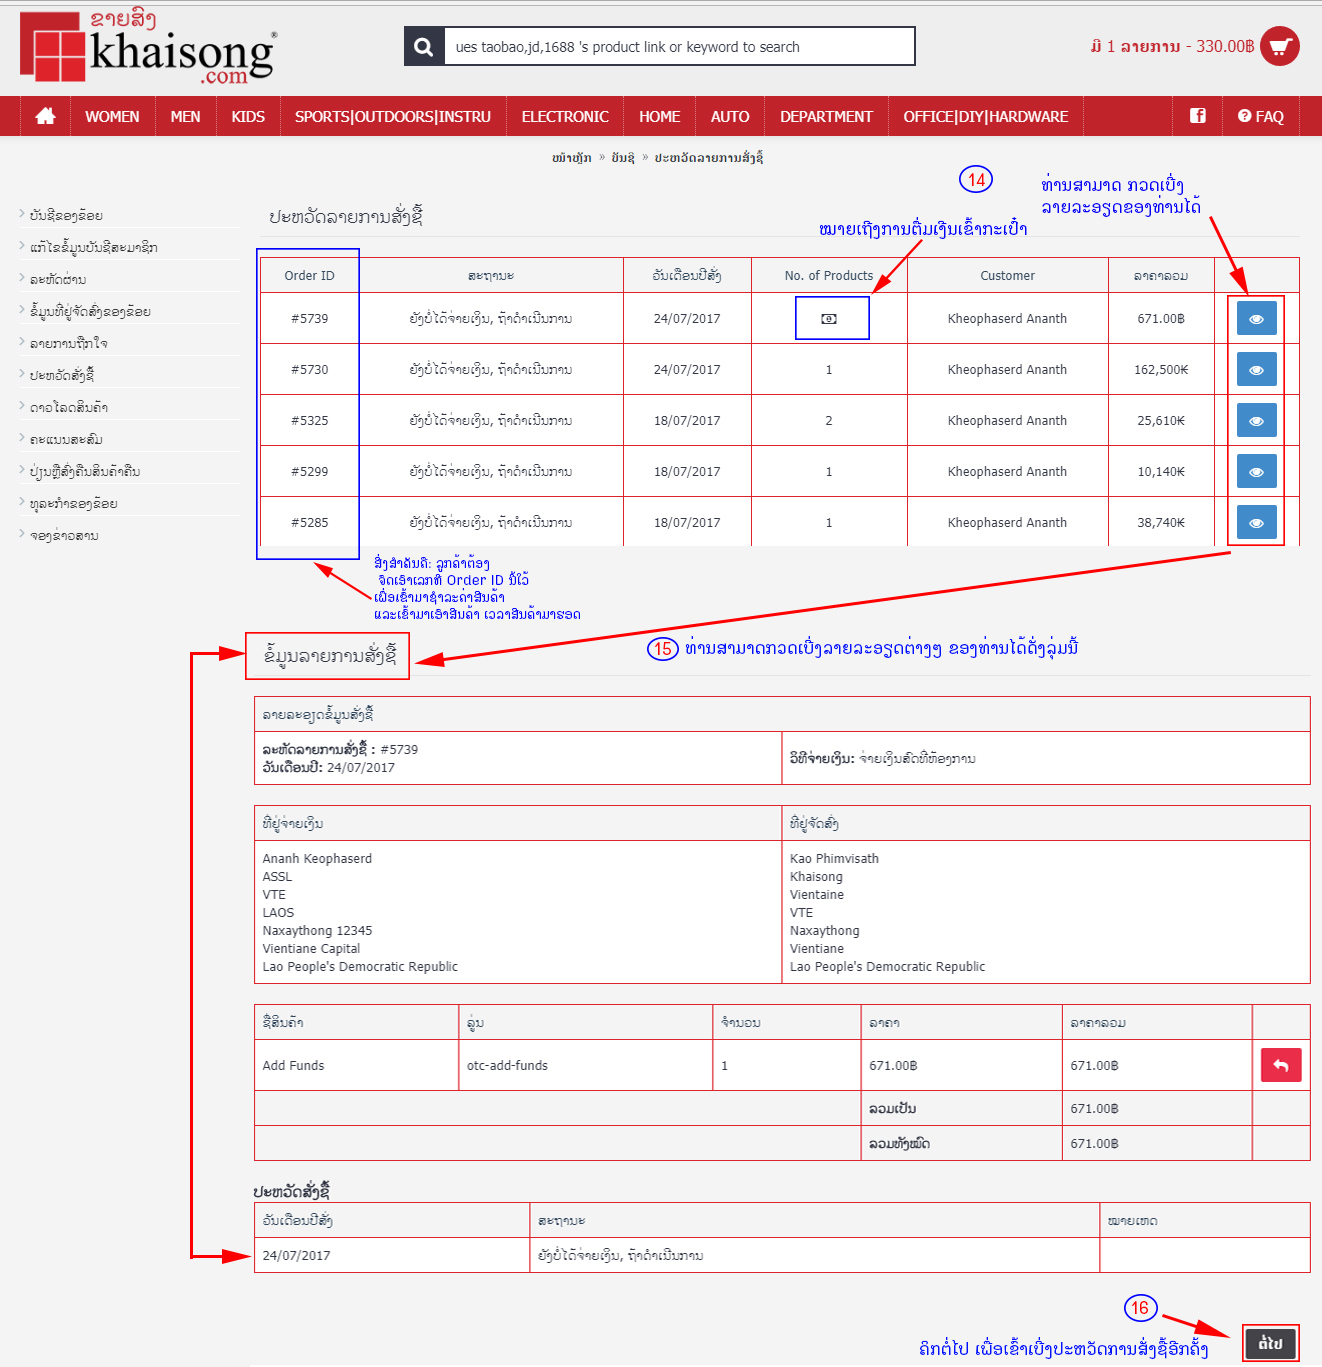
Task: Click the 25,610₭ total in the order list
Action: click(1161, 421)
